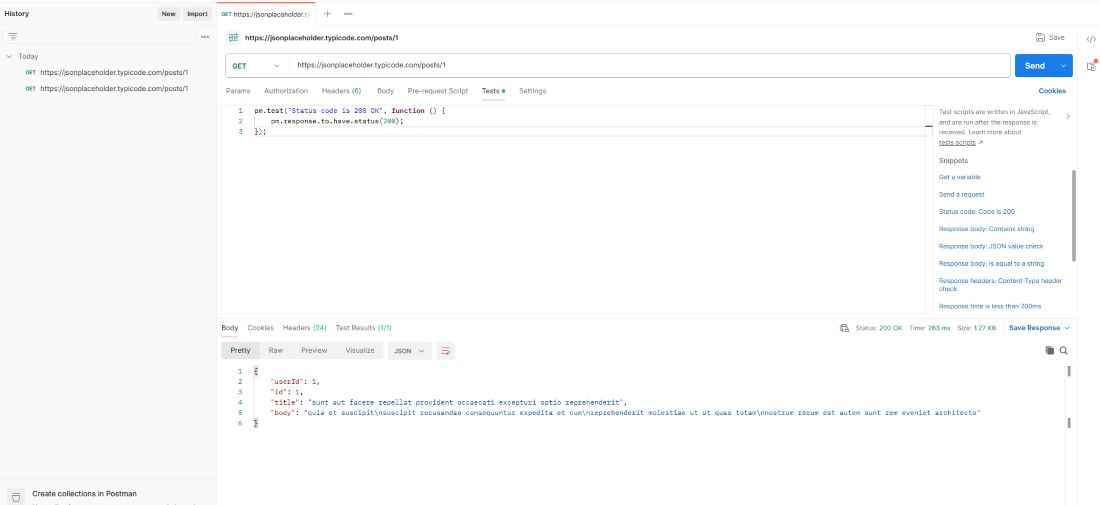This screenshot has height=505, width=1100.
Task: Open the code snippet panel icon
Action: click(x=1090, y=39)
